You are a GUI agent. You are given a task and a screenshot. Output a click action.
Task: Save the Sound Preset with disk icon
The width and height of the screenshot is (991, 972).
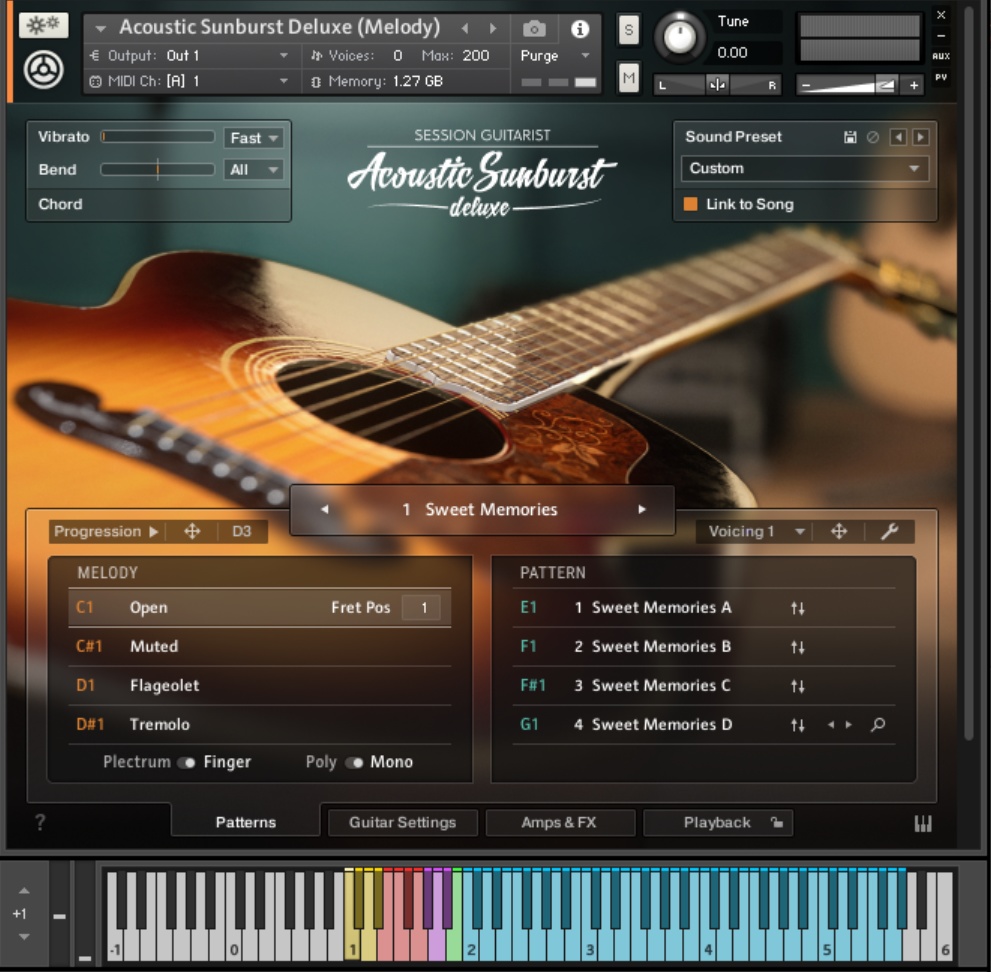click(x=850, y=137)
